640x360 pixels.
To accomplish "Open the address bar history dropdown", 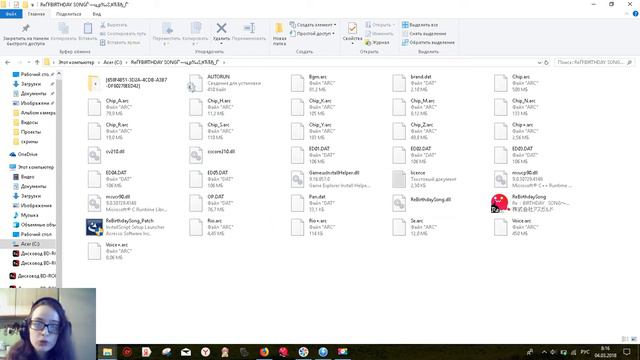I will [540, 62].
